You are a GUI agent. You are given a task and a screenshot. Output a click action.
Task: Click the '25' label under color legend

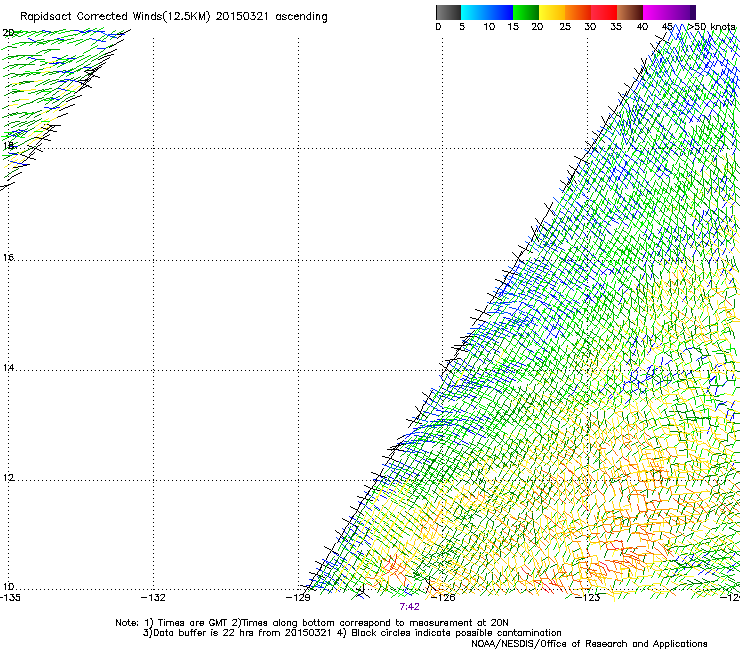[565, 27]
